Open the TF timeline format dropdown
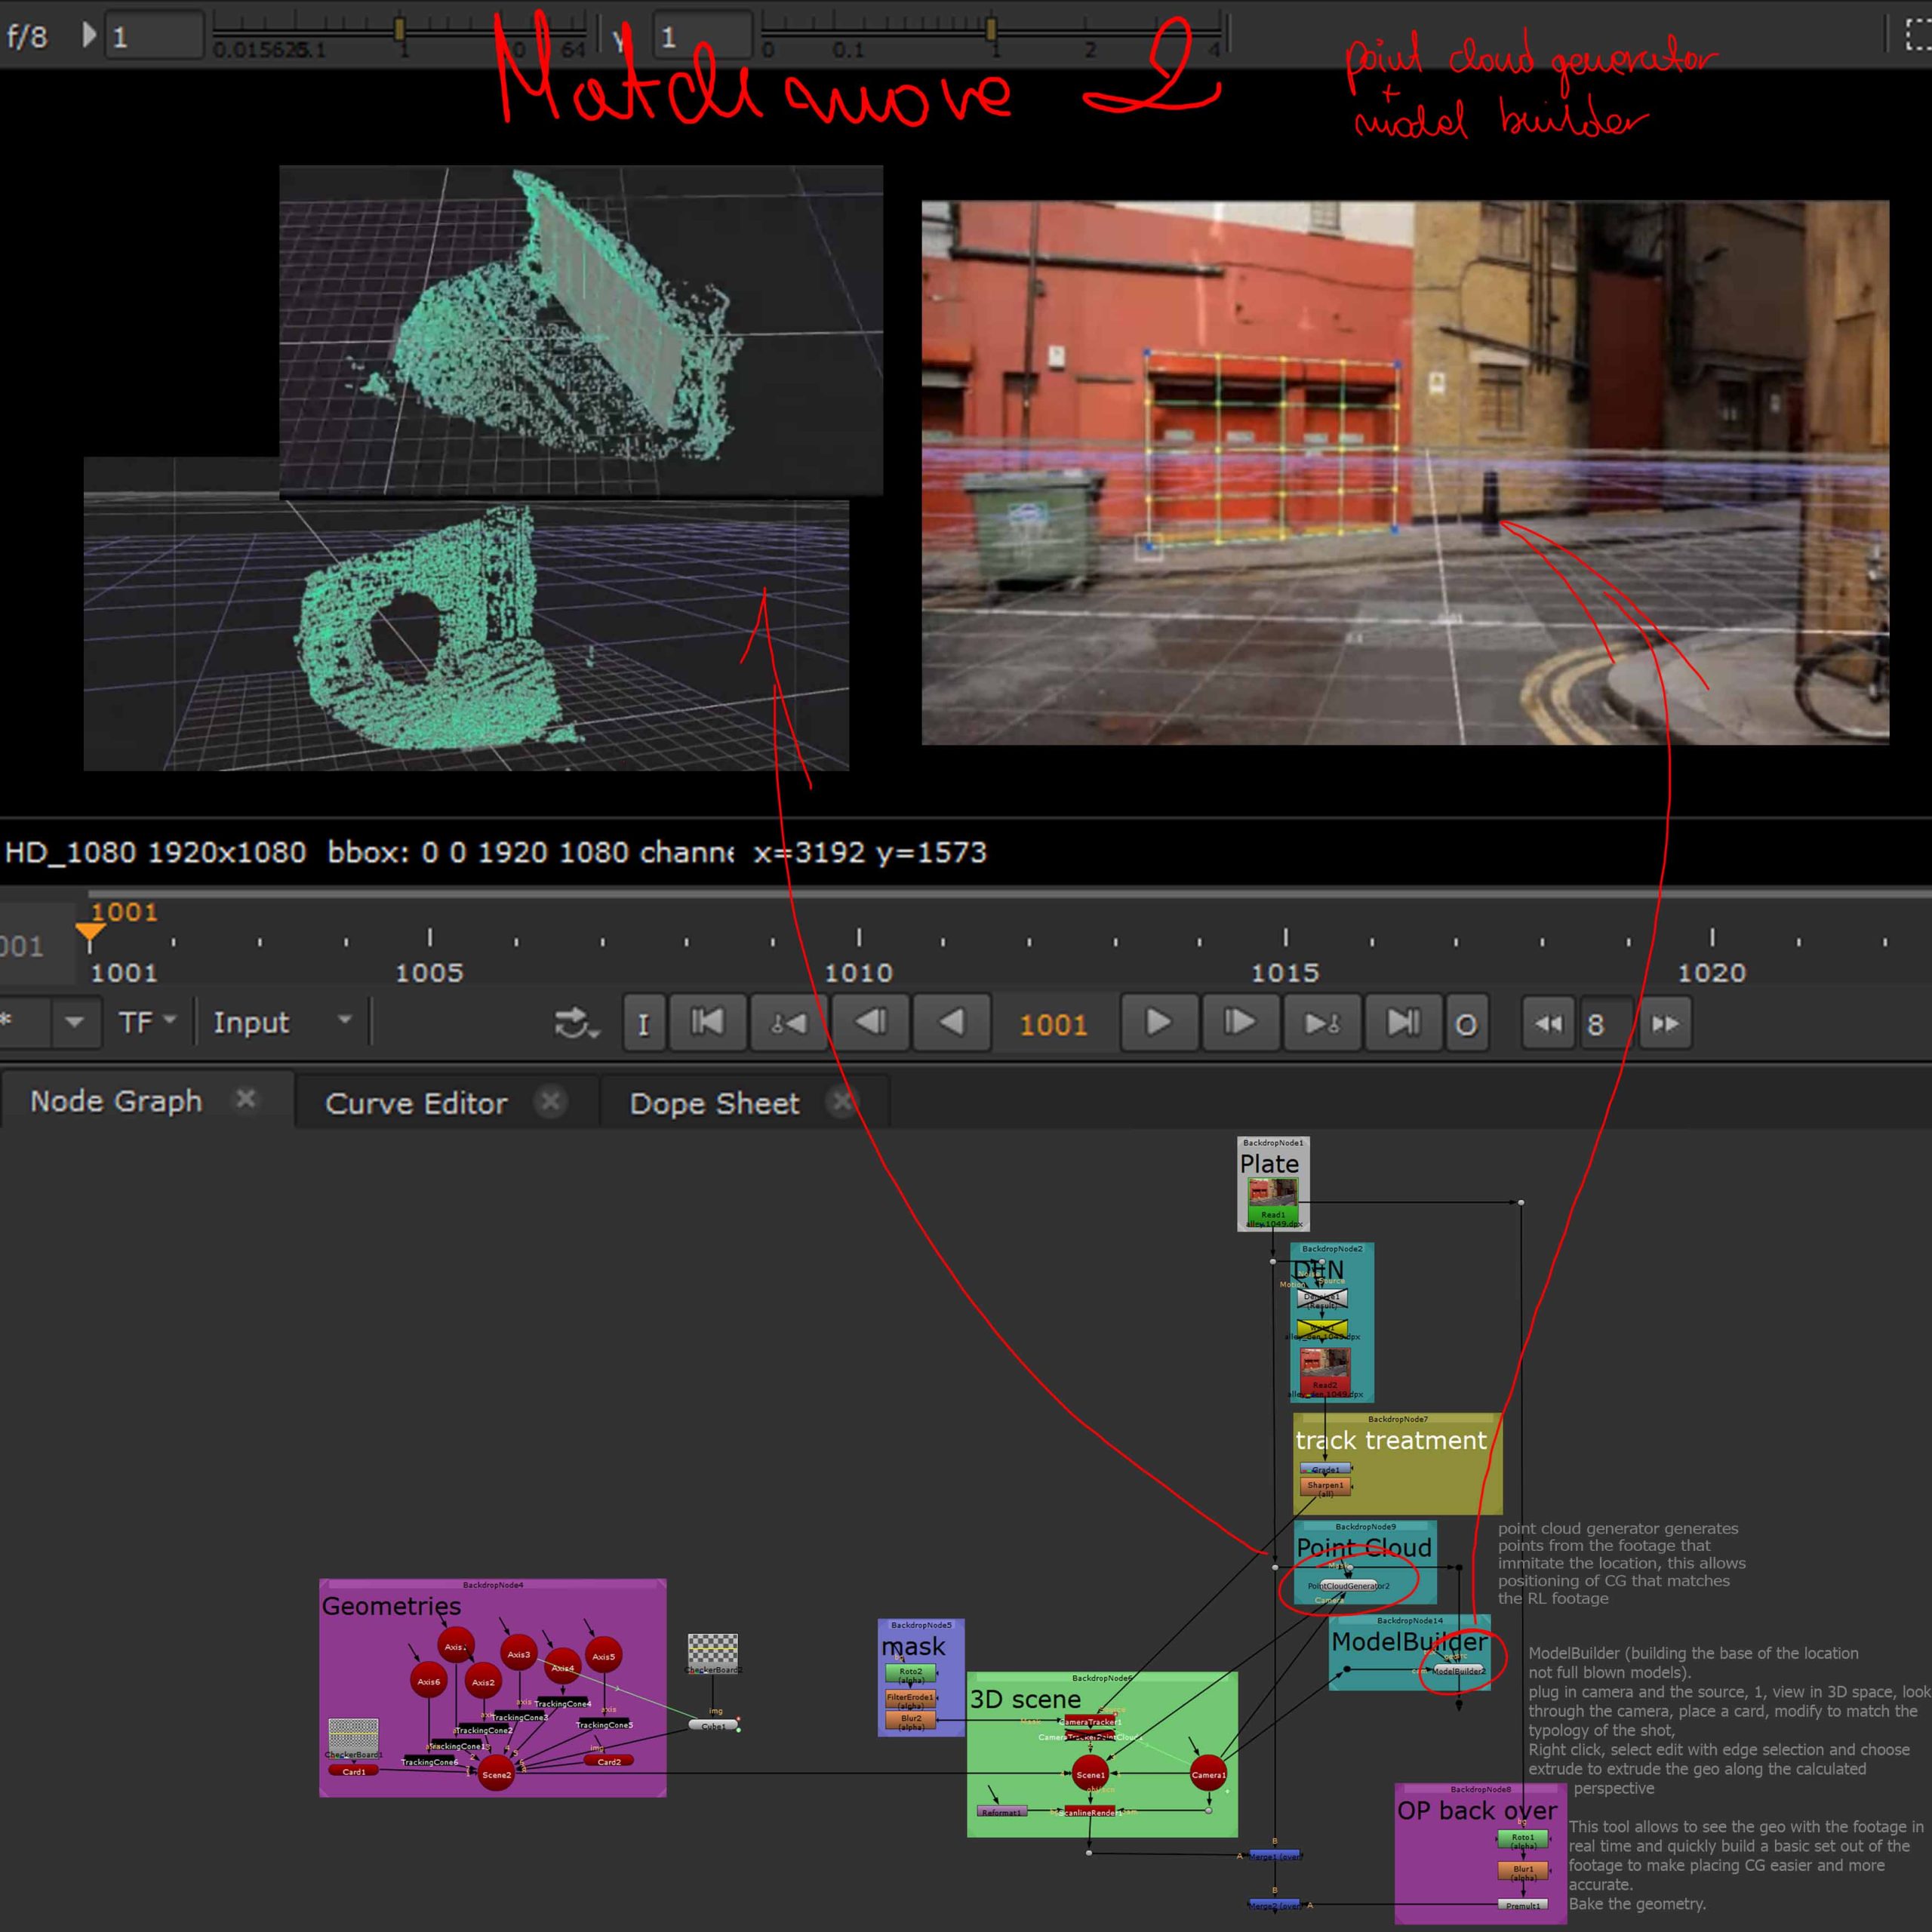 147,1022
